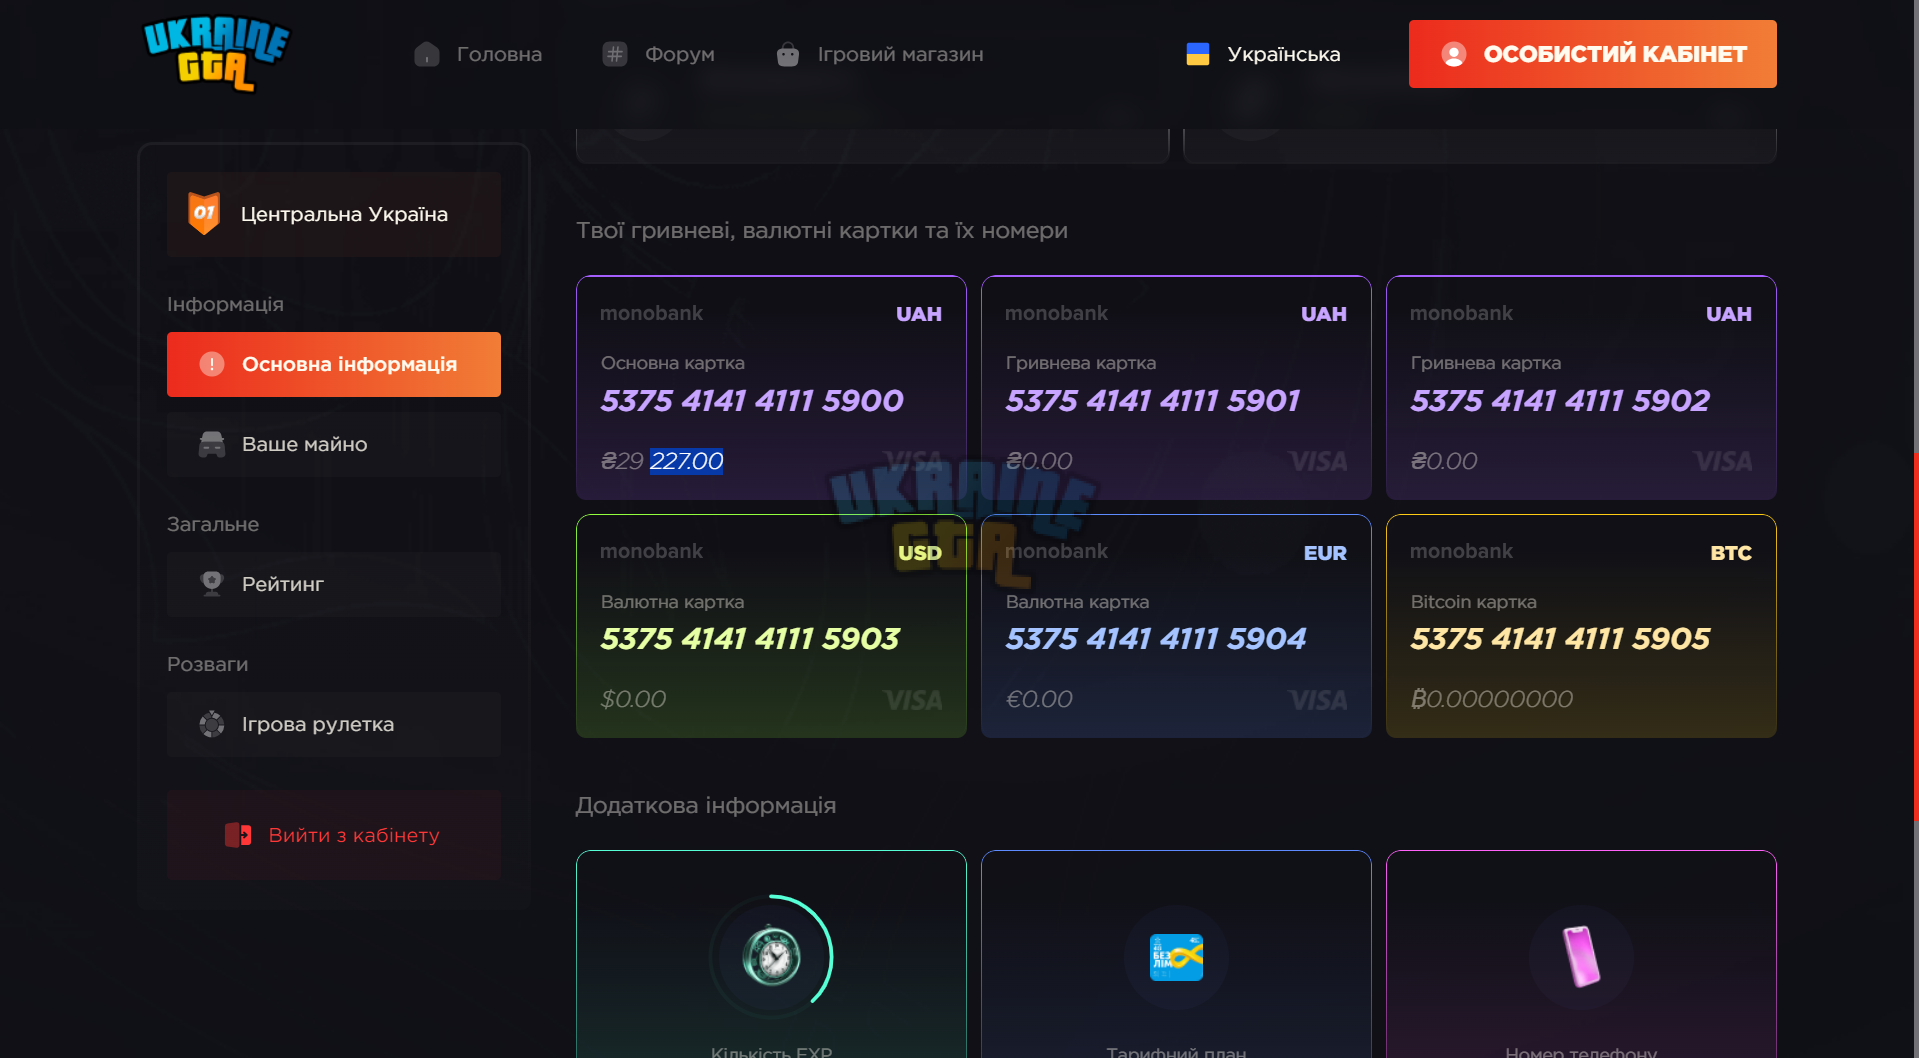The image size is (1919, 1058).
Task: Click Bitcoin card number 5375 4141 4111 5905
Action: point(1560,639)
